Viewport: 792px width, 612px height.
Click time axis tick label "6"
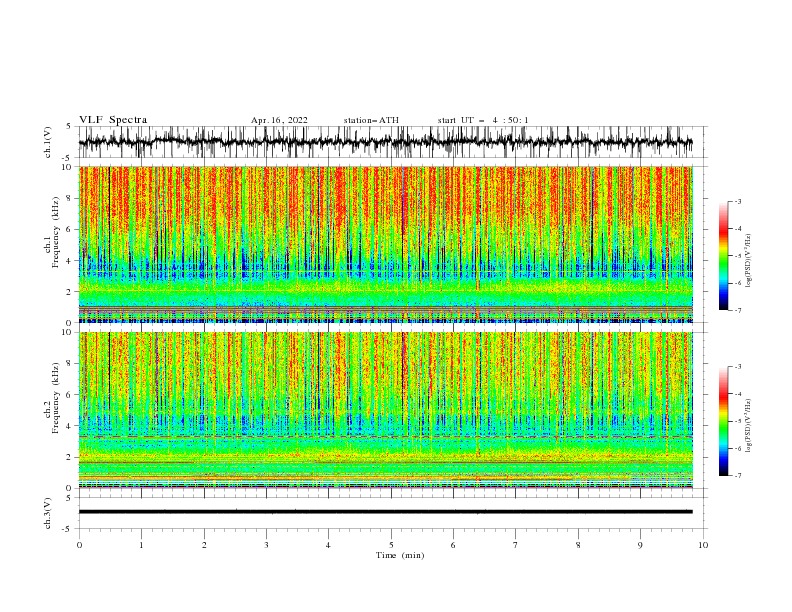(x=453, y=545)
